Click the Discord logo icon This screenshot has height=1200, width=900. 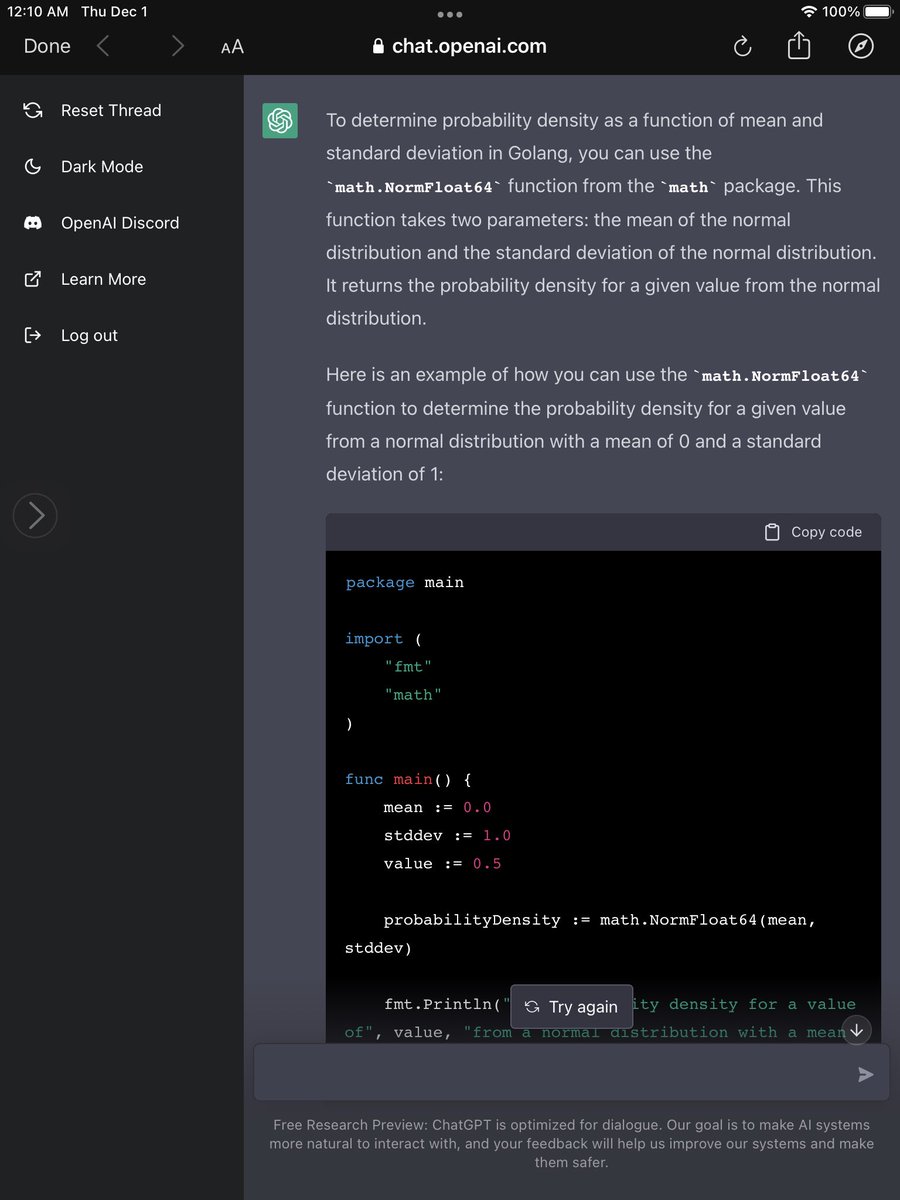point(32,223)
